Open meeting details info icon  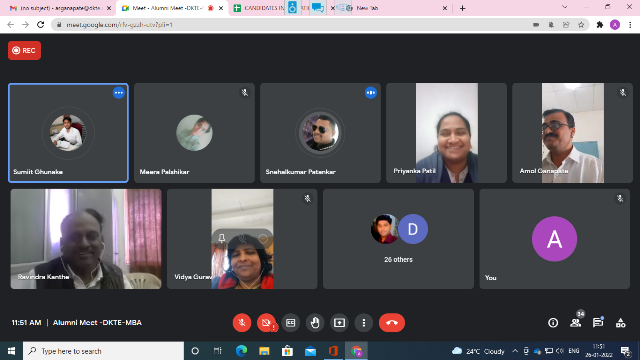click(x=553, y=323)
